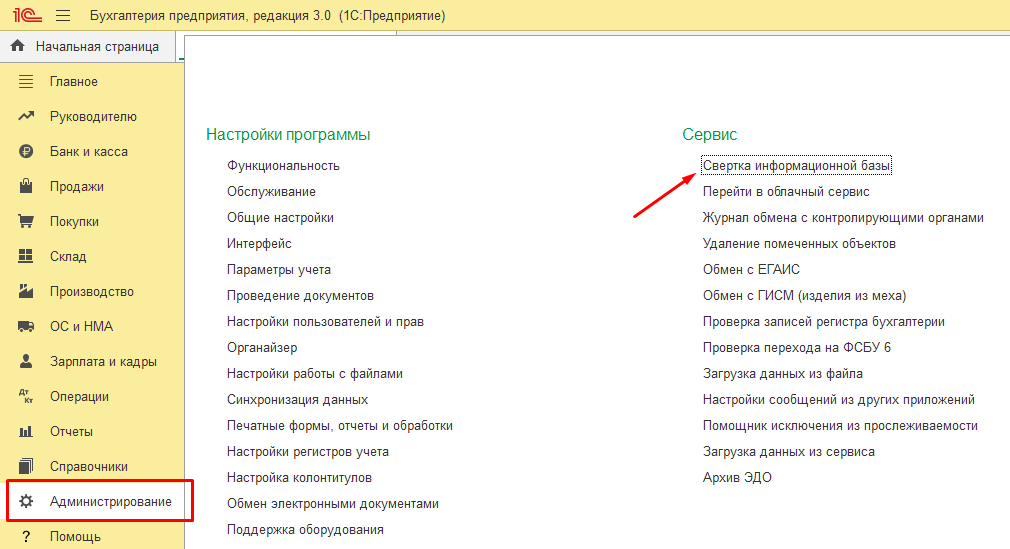This screenshot has height=549, width=1010.
Task: Click the Банк и касса ruble icon
Action: (26, 151)
